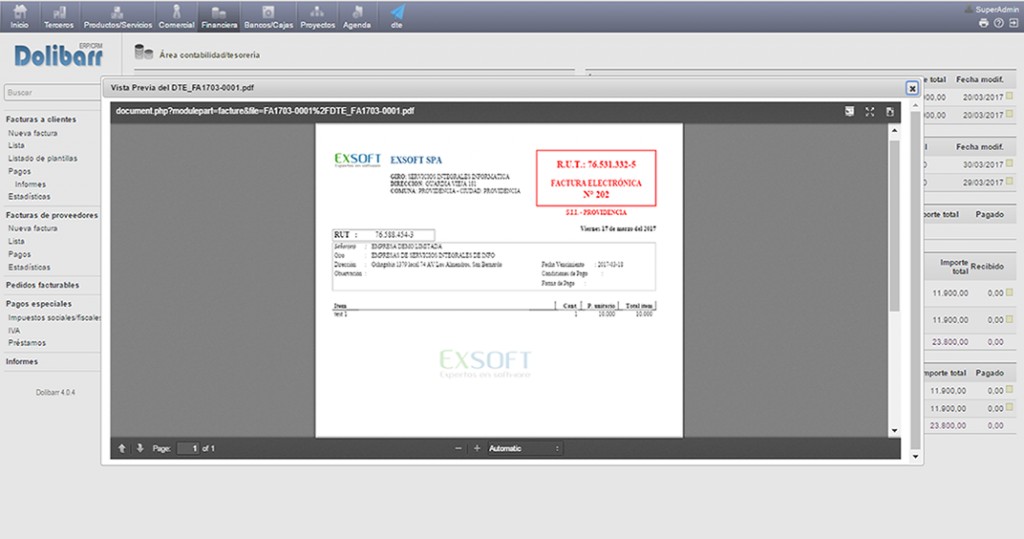
Task: Open Pagos under Facturas de proveedores
Action: click(x=20, y=254)
